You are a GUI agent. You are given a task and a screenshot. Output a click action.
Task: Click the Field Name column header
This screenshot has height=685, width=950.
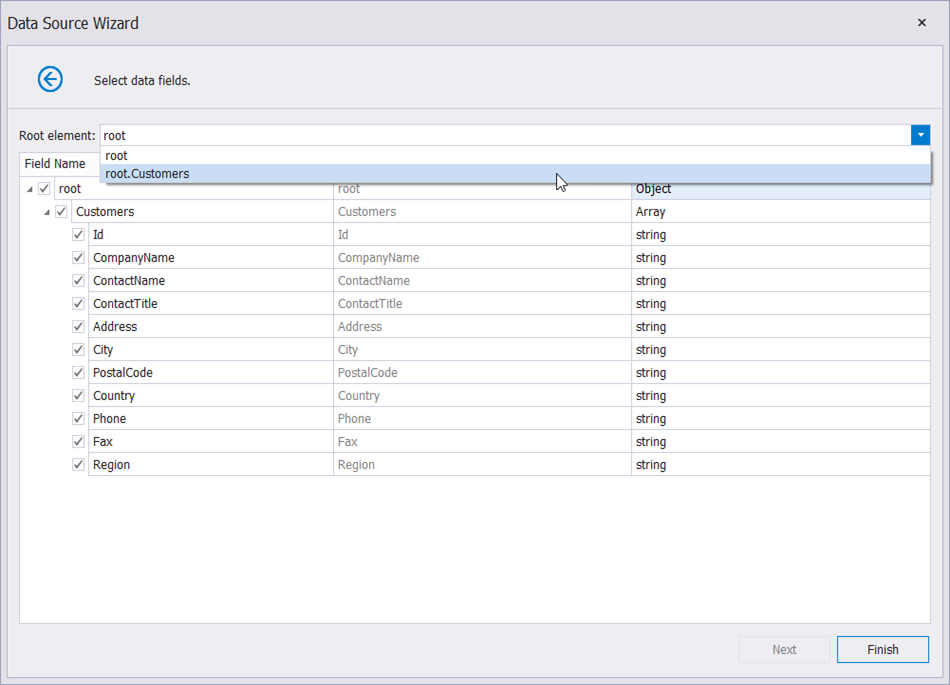pyautogui.click(x=55, y=164)
